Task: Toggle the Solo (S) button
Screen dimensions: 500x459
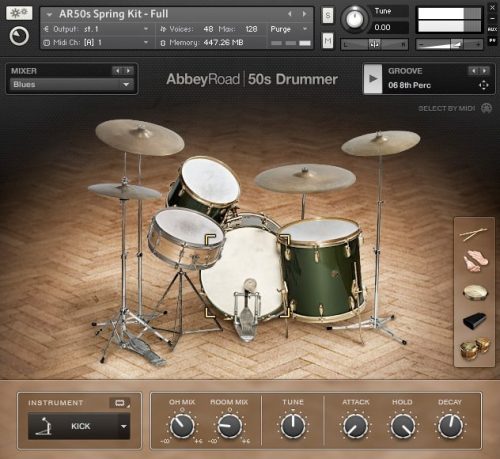Action: [x=328, y=15]
